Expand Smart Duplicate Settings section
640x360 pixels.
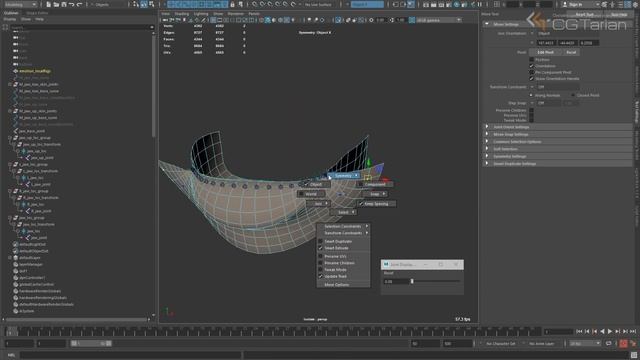pos(557,164)
